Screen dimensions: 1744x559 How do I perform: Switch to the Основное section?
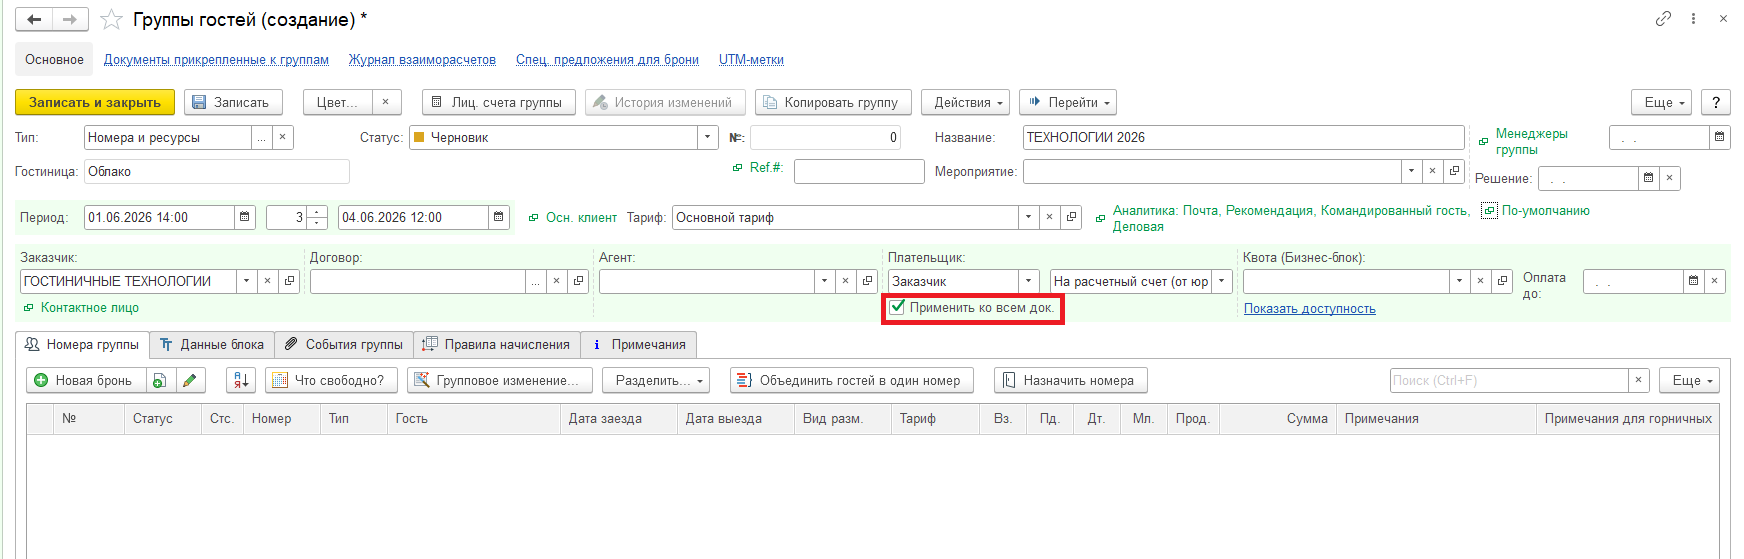[54, 59]
